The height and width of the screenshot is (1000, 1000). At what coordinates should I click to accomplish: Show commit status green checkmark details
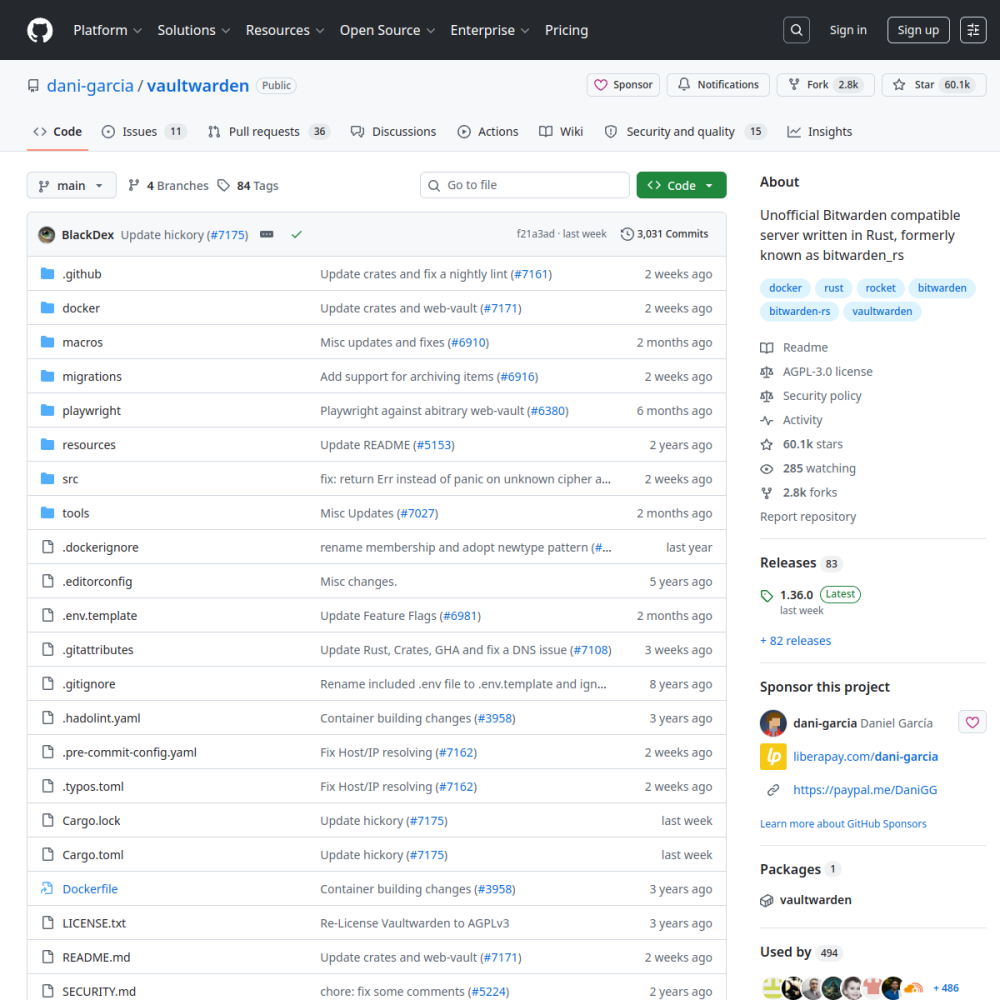[x=297, y=234]
